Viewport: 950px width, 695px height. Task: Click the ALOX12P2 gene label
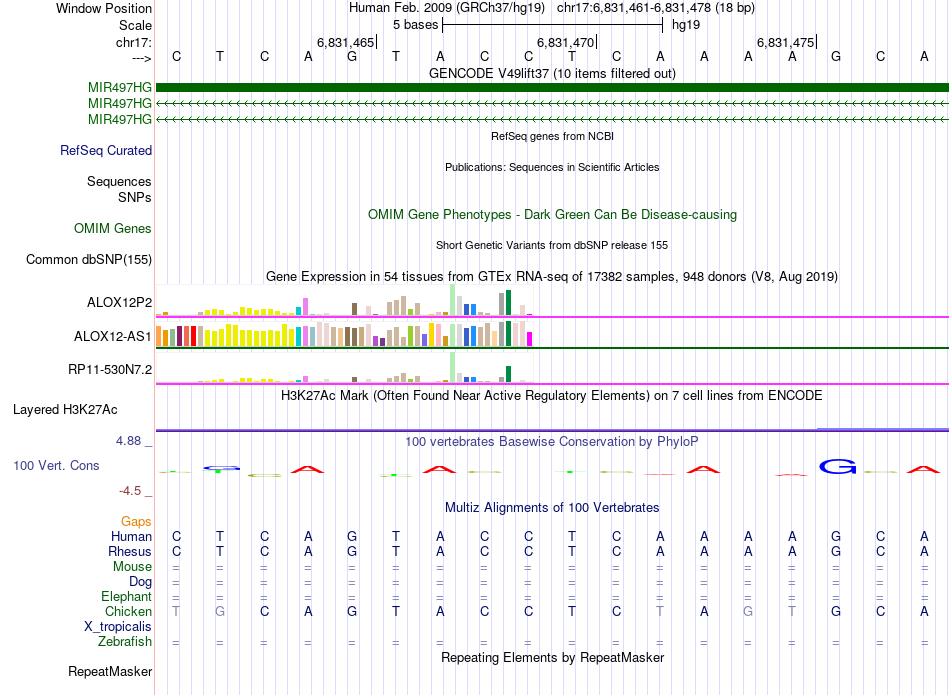click(119, 302)
